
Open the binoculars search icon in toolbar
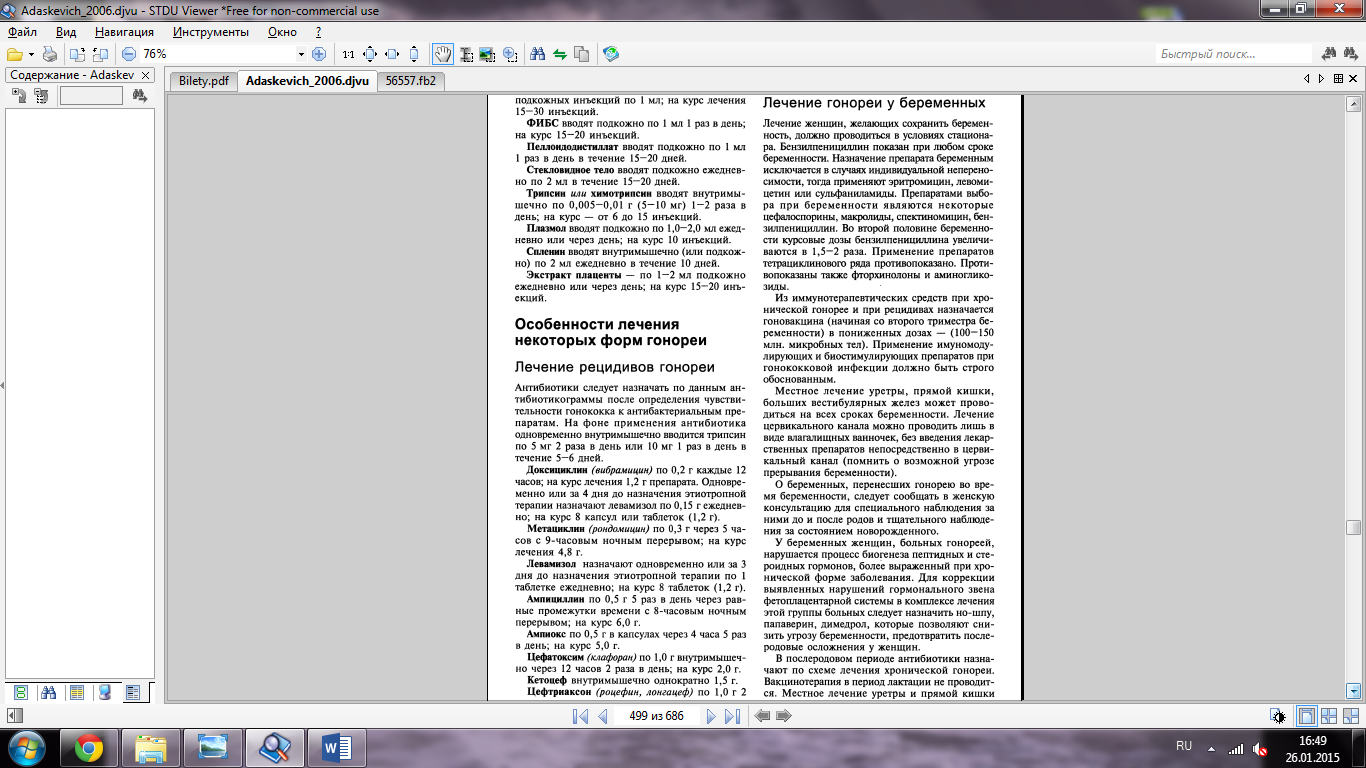[538, 54]
